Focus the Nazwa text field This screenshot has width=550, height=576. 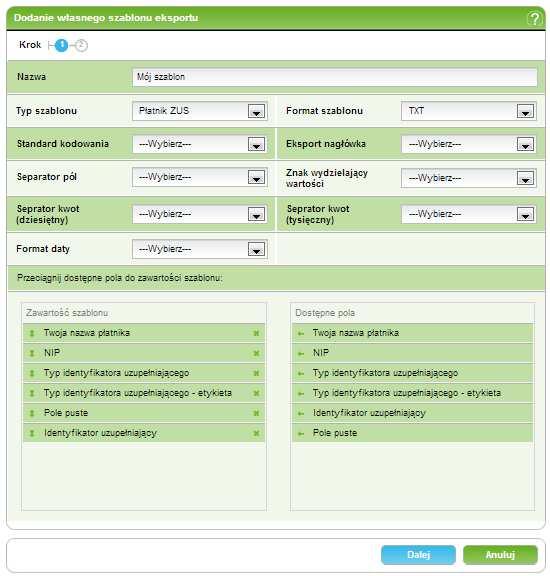pos(335,77)
